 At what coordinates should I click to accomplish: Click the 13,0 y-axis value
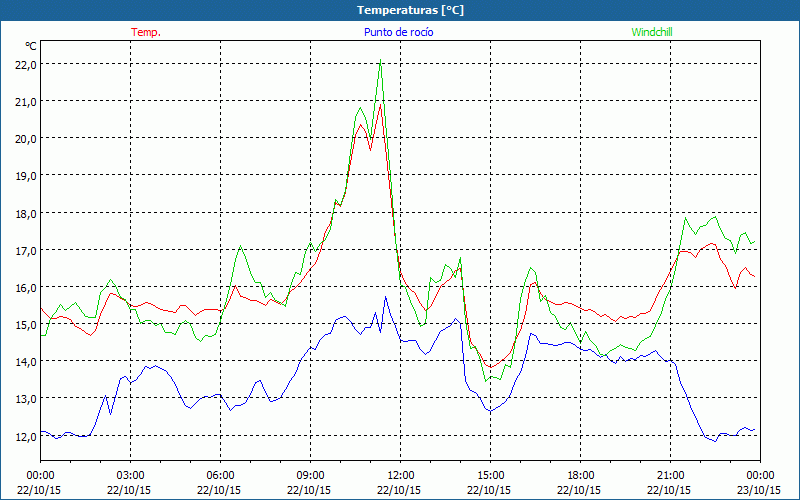tap(27, 398)
